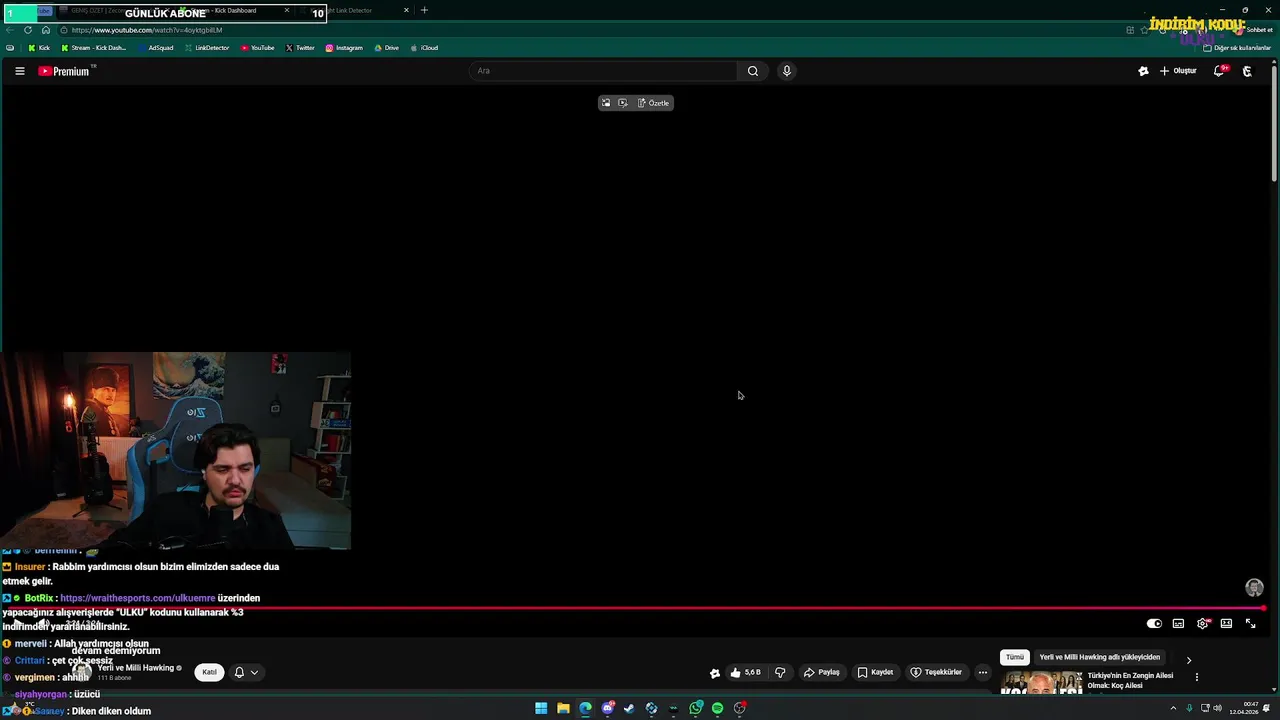Open the YouTube bookmark
The width and height of the screenshot is (1280, 720).
coord(257,48)
